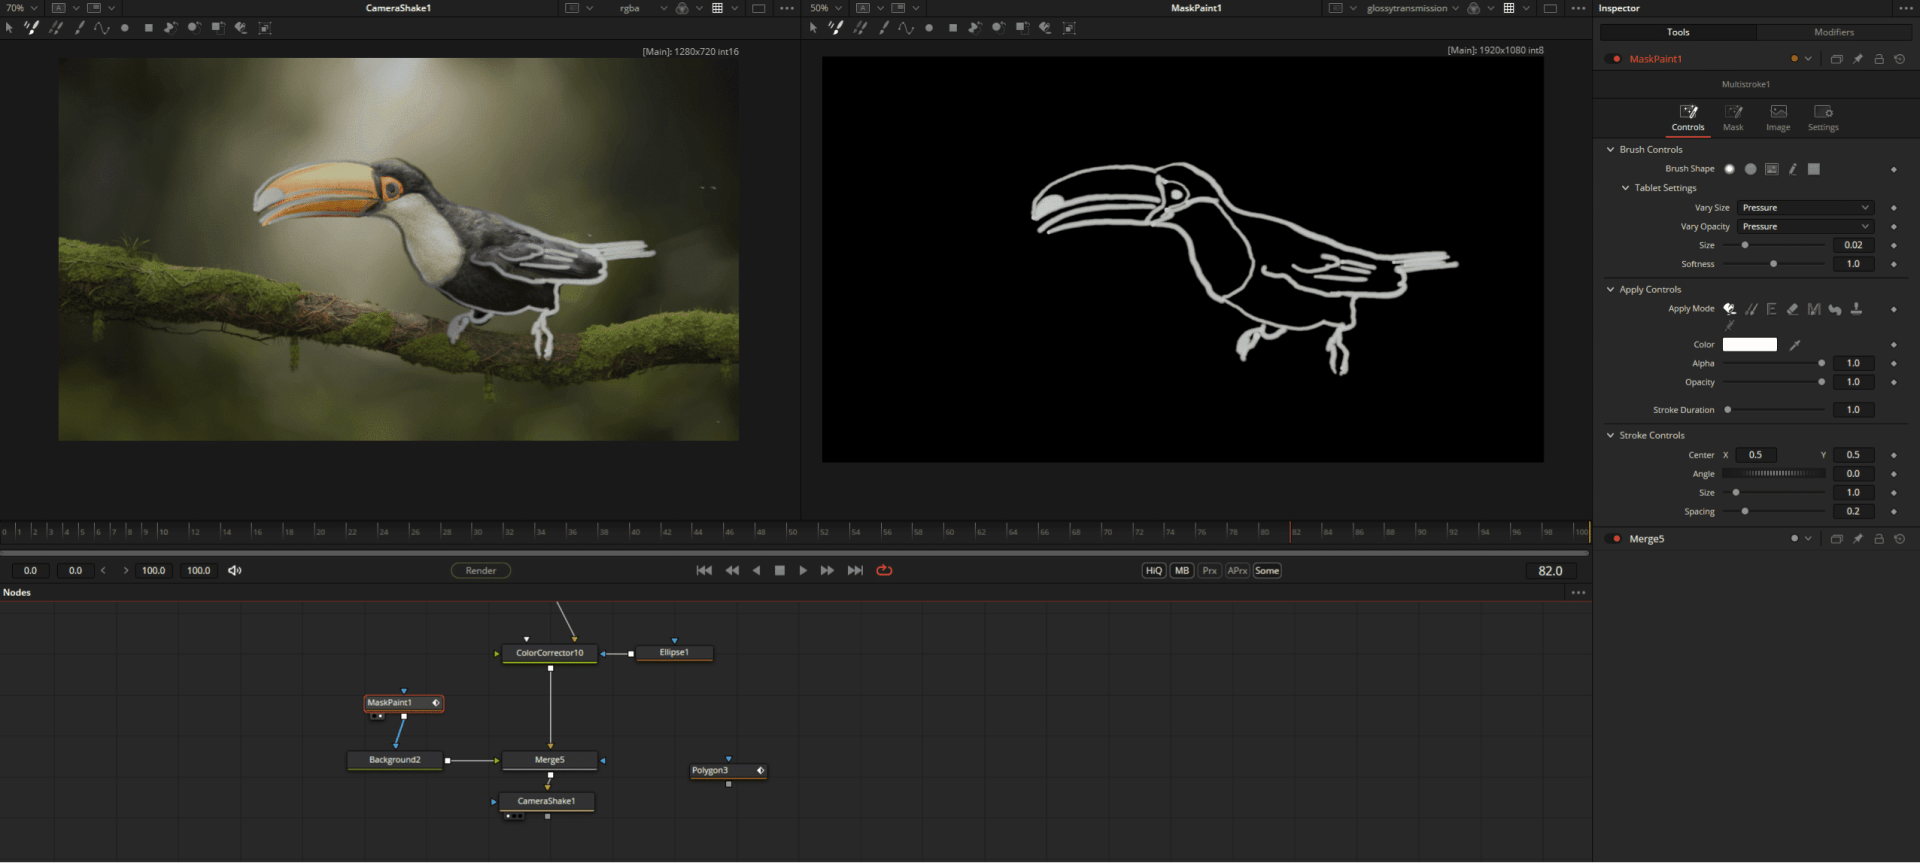Open the Controls tab of MaskPaint1

coord(1688,118)
